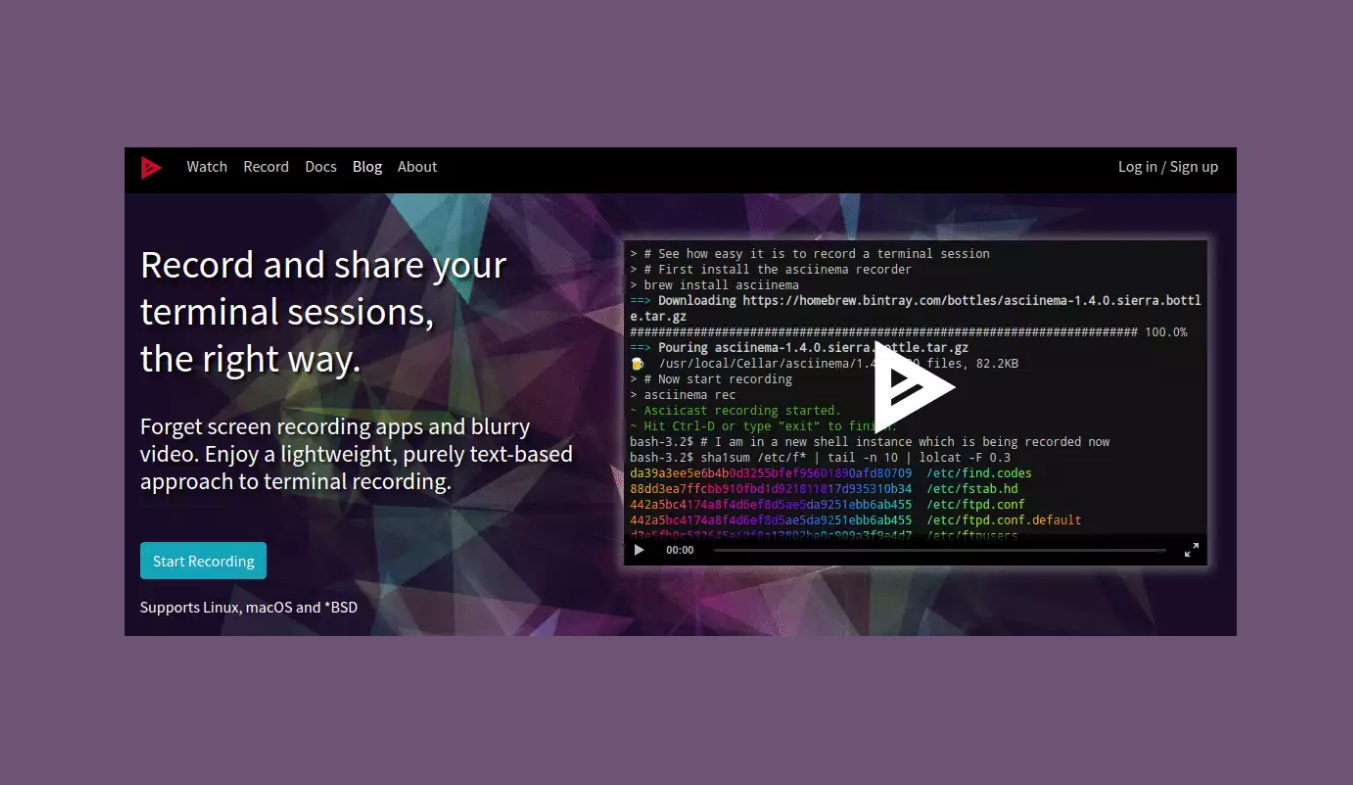Click the headline 'Record and share your'

tap(324, 265)
